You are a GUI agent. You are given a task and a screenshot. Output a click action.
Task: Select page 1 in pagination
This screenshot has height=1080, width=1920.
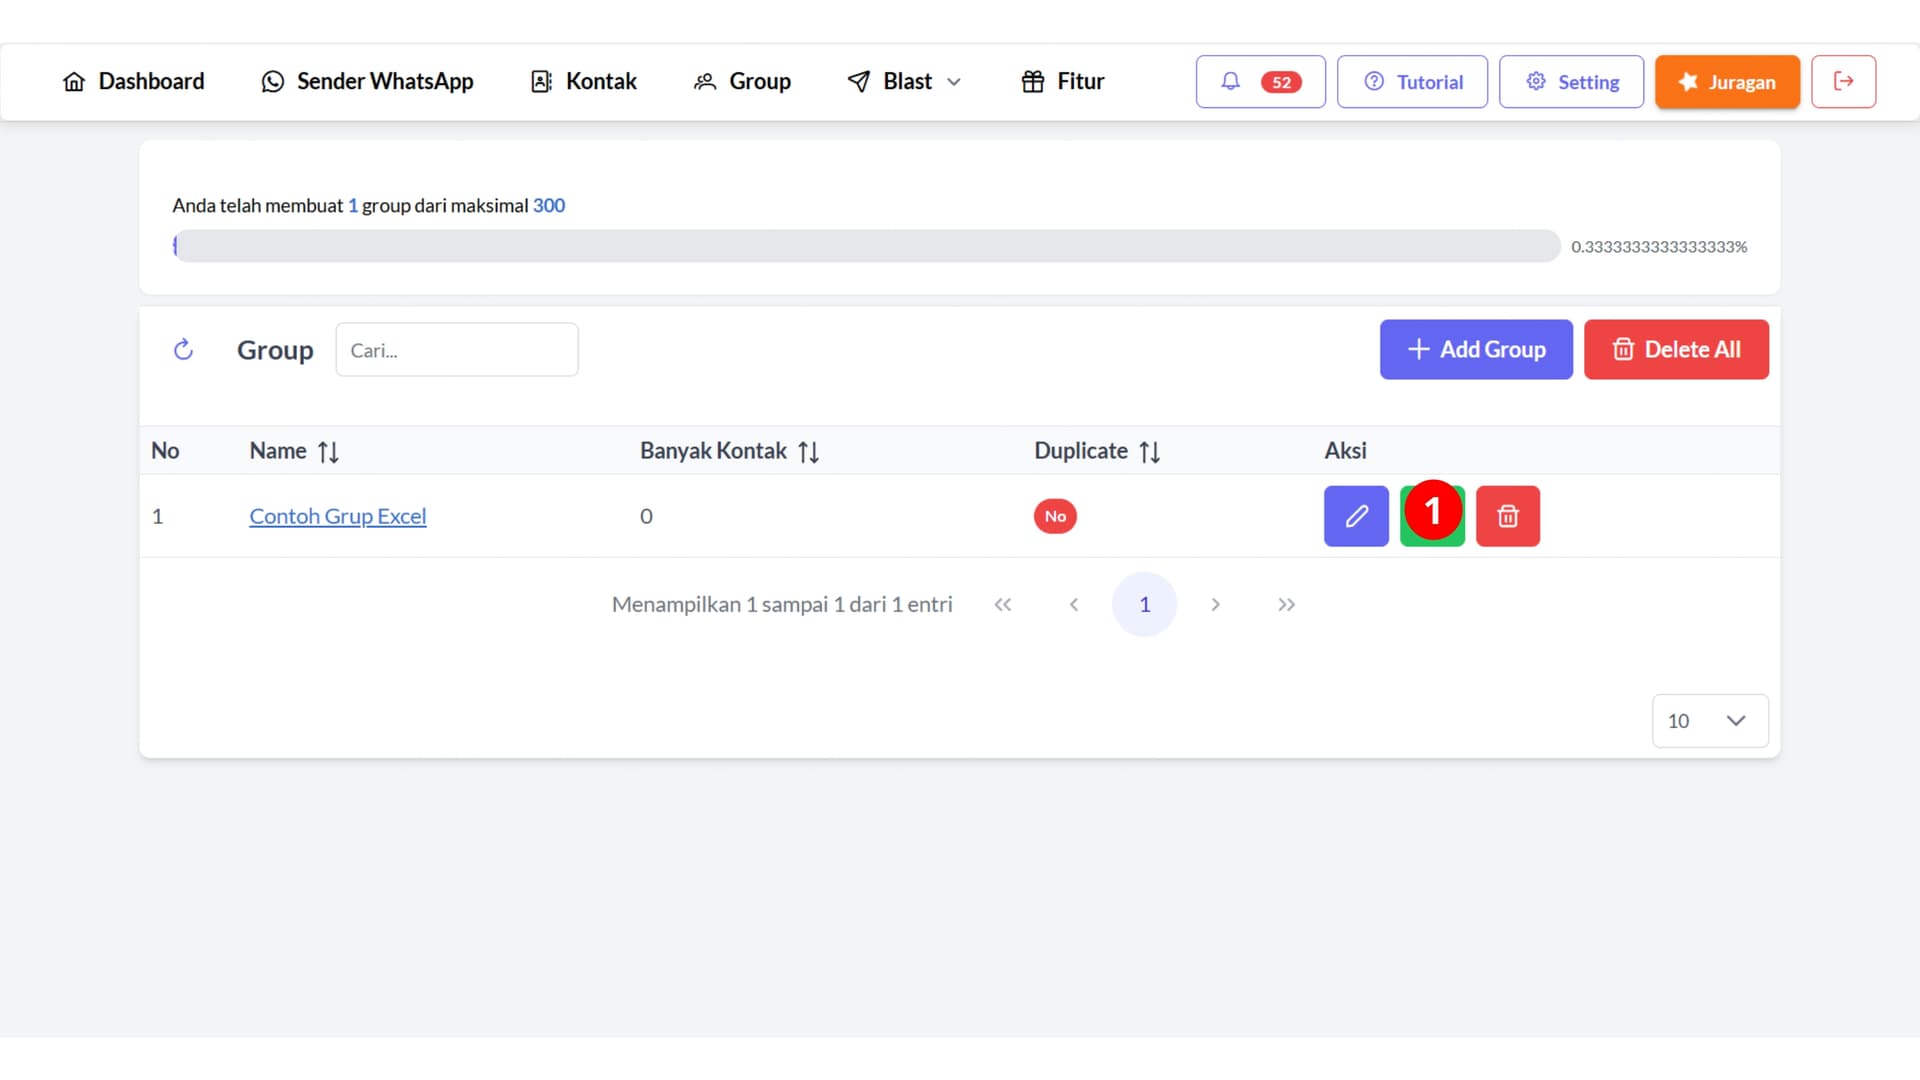click(x=1144, y=605)
